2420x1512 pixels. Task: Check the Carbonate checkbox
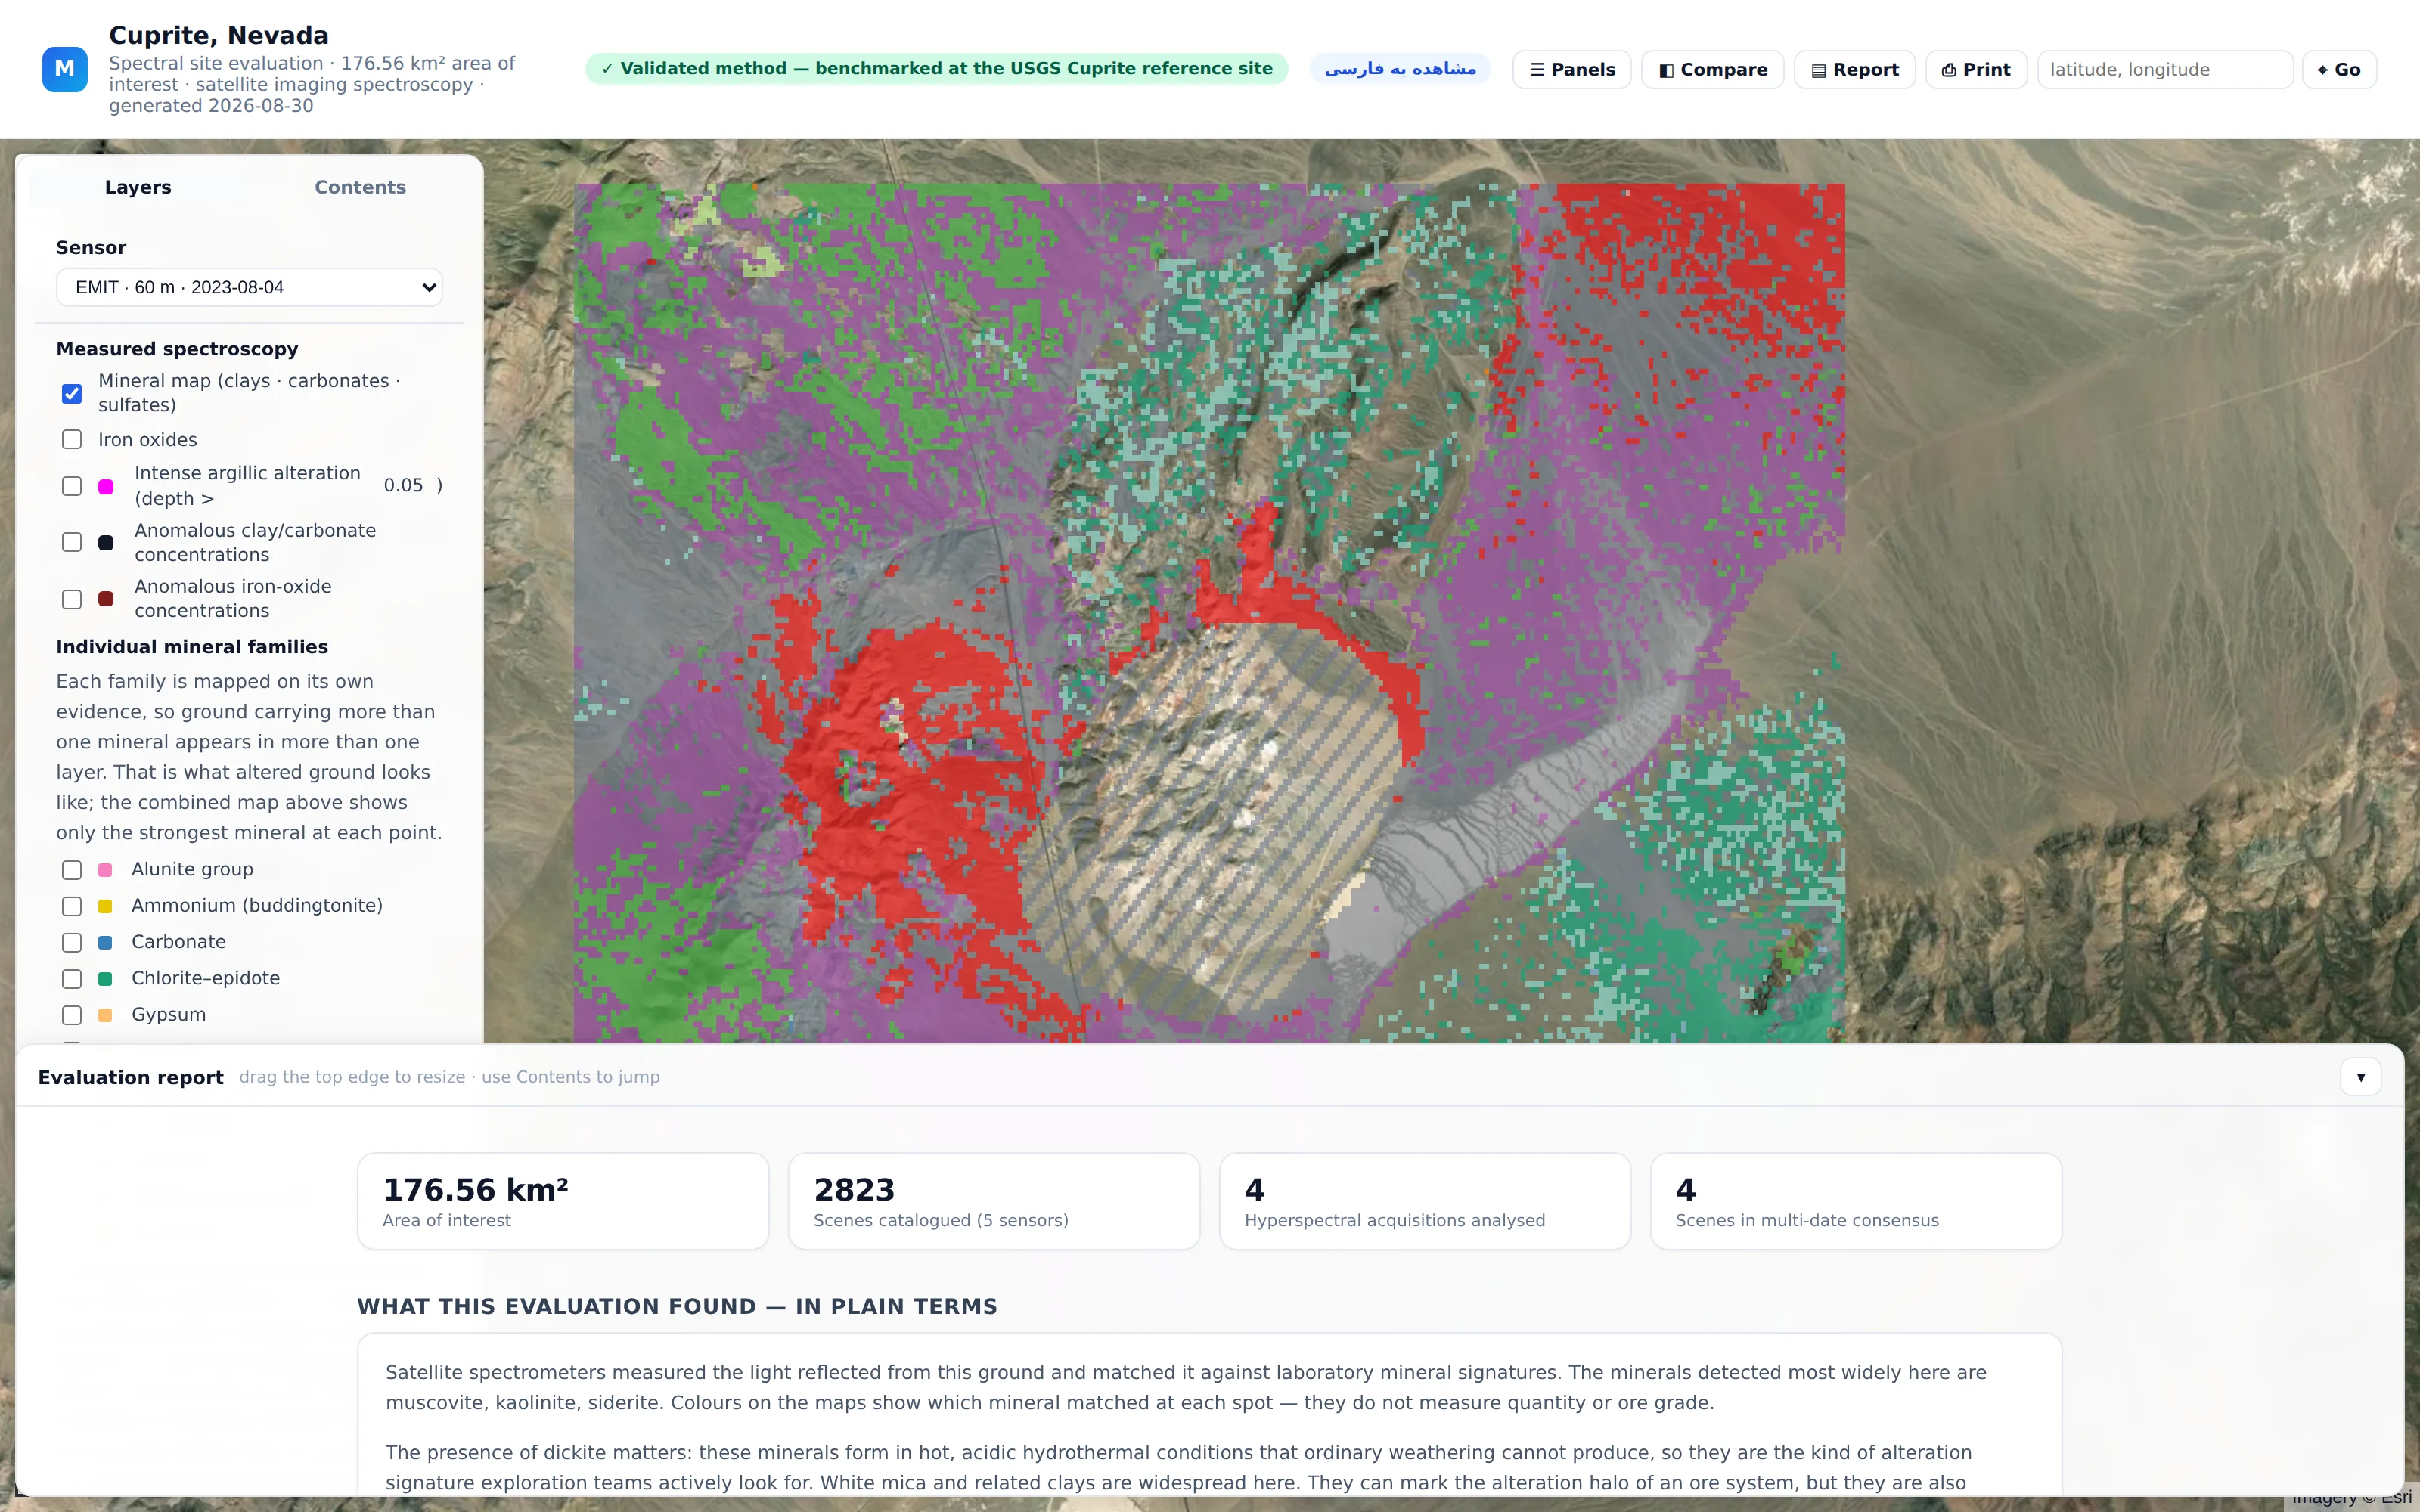(72, 943)
